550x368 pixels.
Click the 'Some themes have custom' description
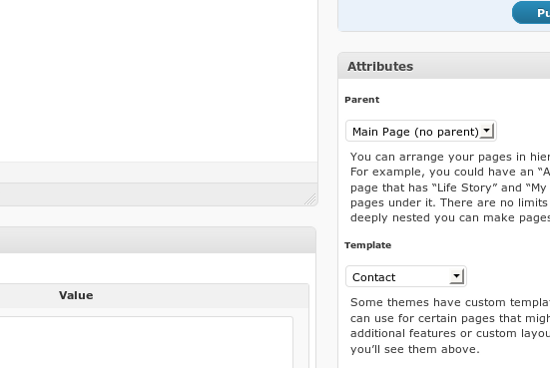tap(450, 326)
